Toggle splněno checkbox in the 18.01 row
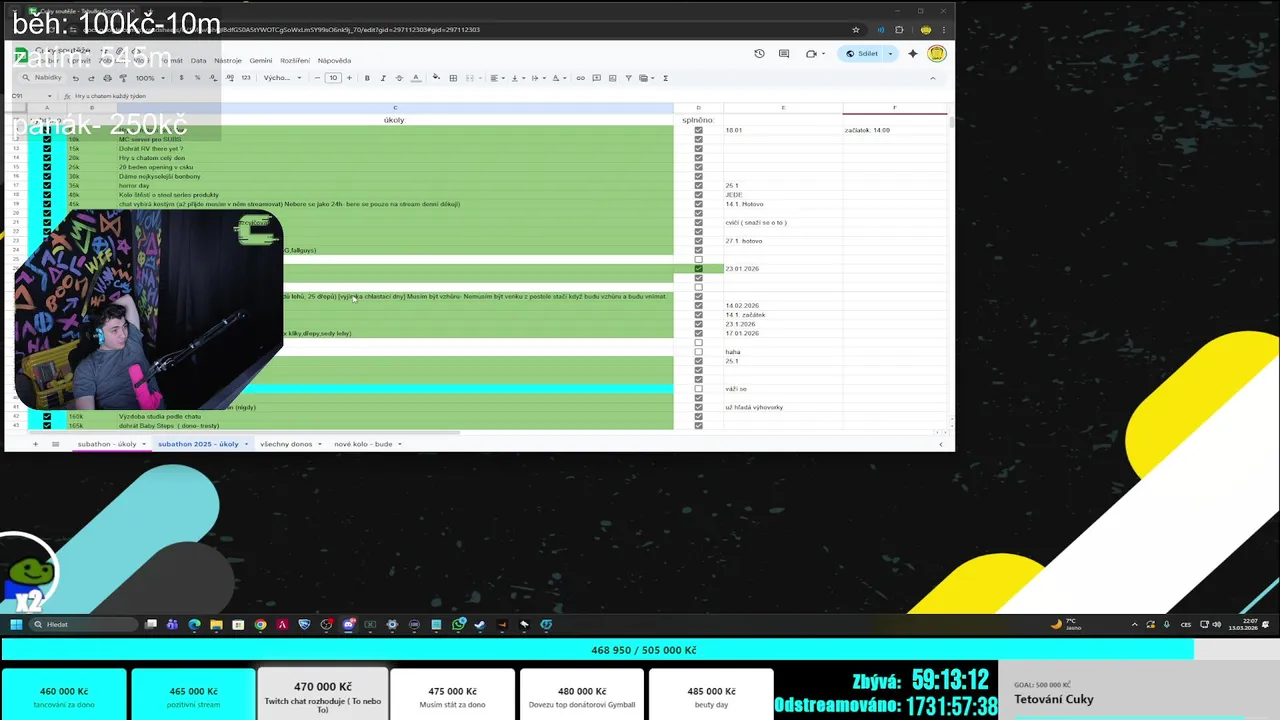 [698, 130]
